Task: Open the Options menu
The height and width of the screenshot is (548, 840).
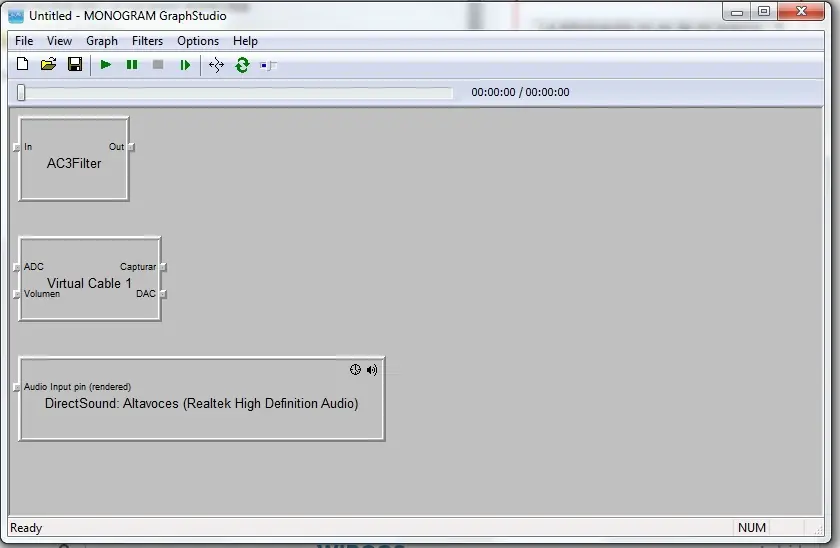Action: click(x=198, y=41)
